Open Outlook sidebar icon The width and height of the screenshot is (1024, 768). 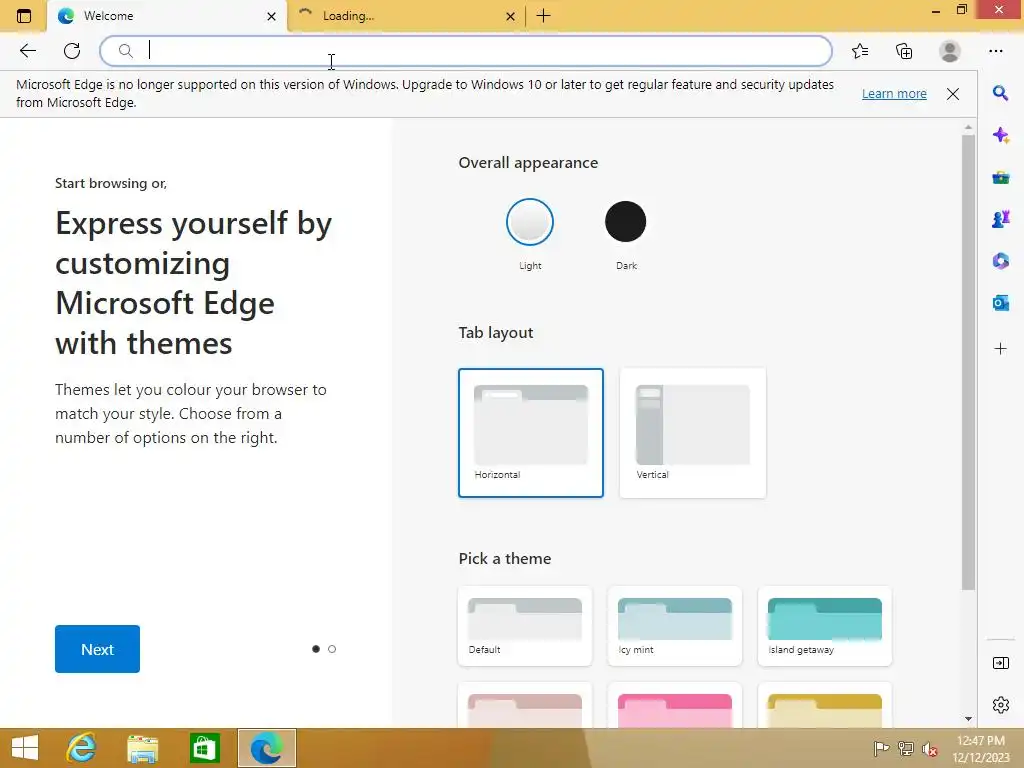point(1000,303)
